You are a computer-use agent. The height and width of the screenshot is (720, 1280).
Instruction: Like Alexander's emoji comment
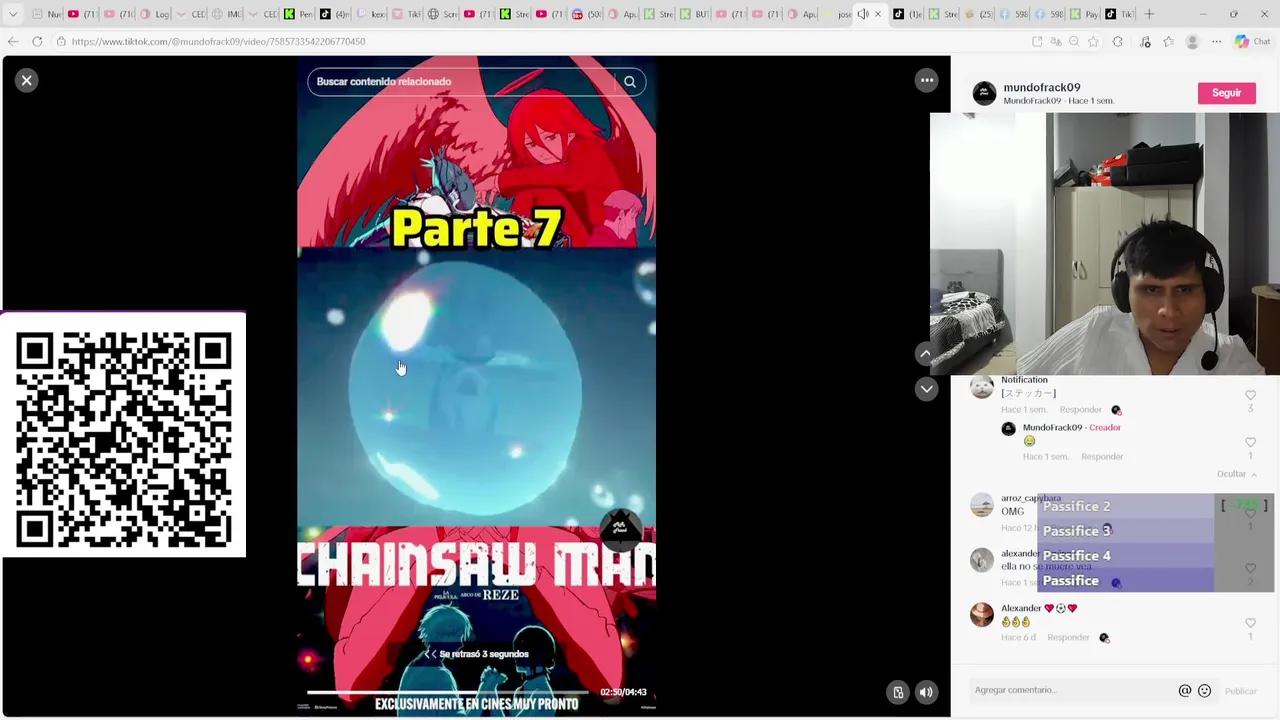tap(1250, 623)
